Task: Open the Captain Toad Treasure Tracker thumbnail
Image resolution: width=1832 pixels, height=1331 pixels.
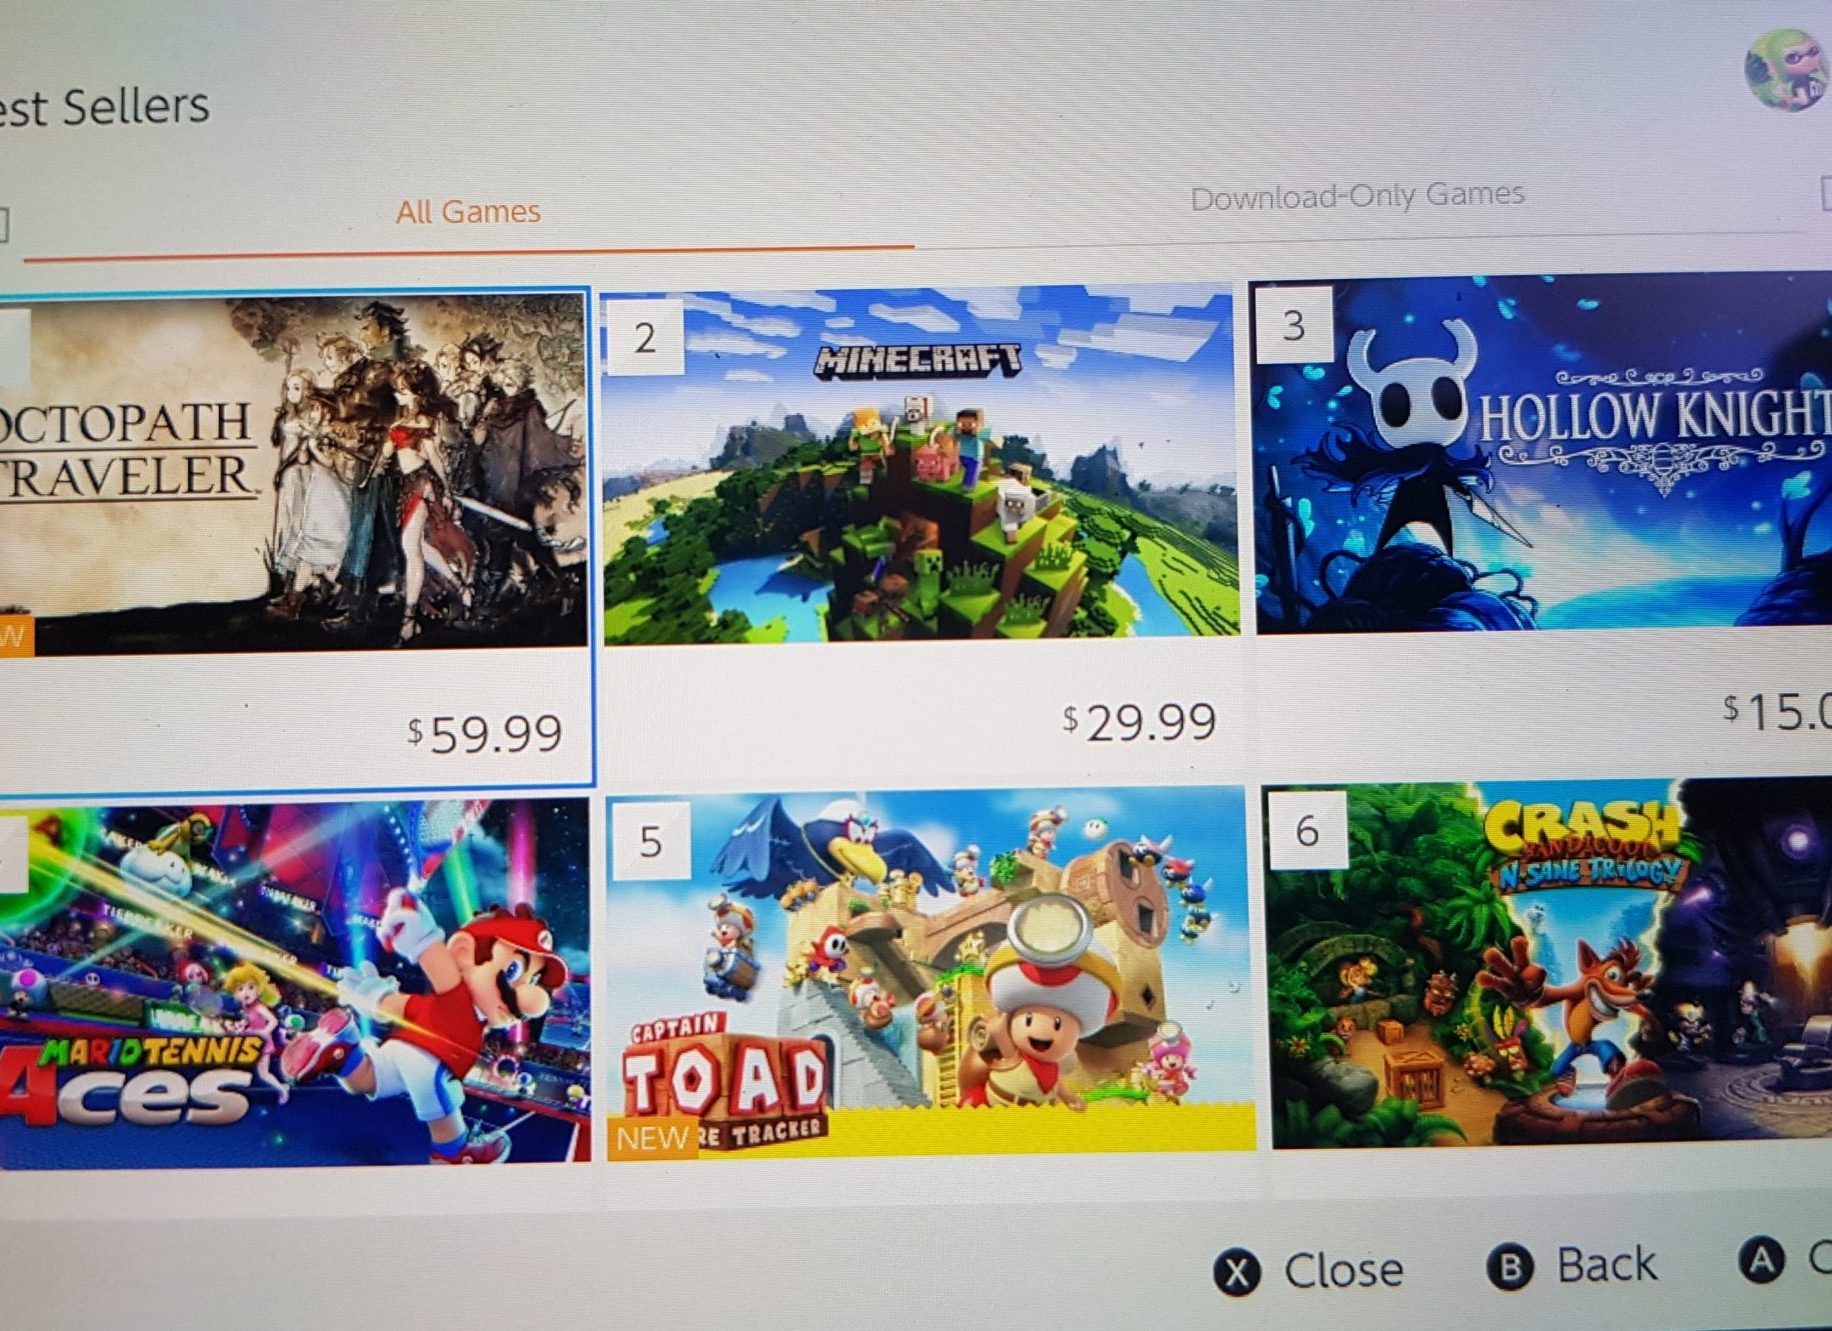Action: click(930, 973)
